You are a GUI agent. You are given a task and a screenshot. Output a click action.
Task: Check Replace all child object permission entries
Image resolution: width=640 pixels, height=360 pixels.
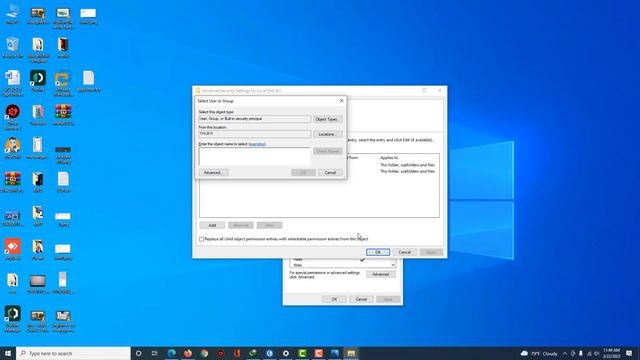201,239
